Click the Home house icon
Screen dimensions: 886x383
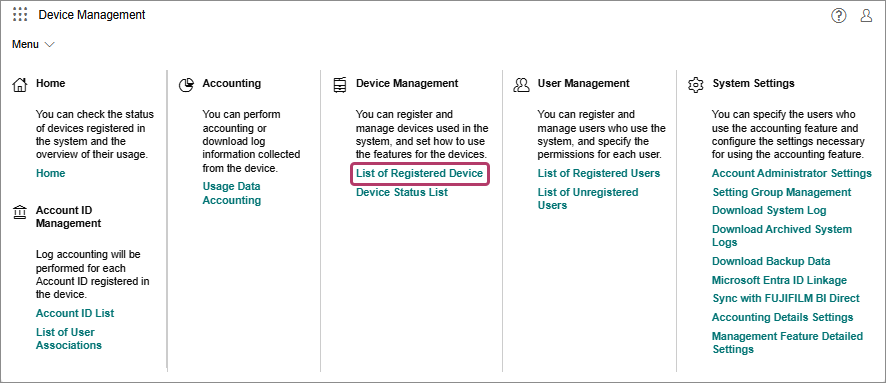coord(20,85)
